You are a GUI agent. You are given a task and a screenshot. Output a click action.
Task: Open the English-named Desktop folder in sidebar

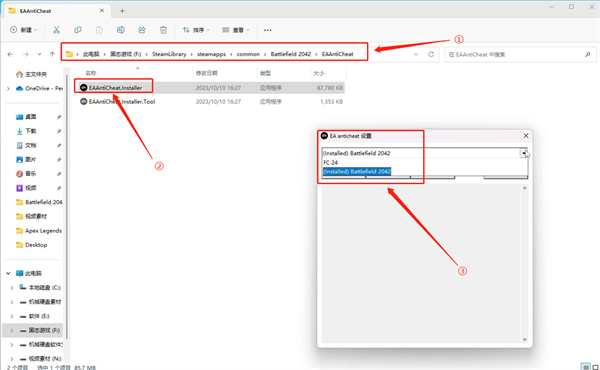click(32, 244)
